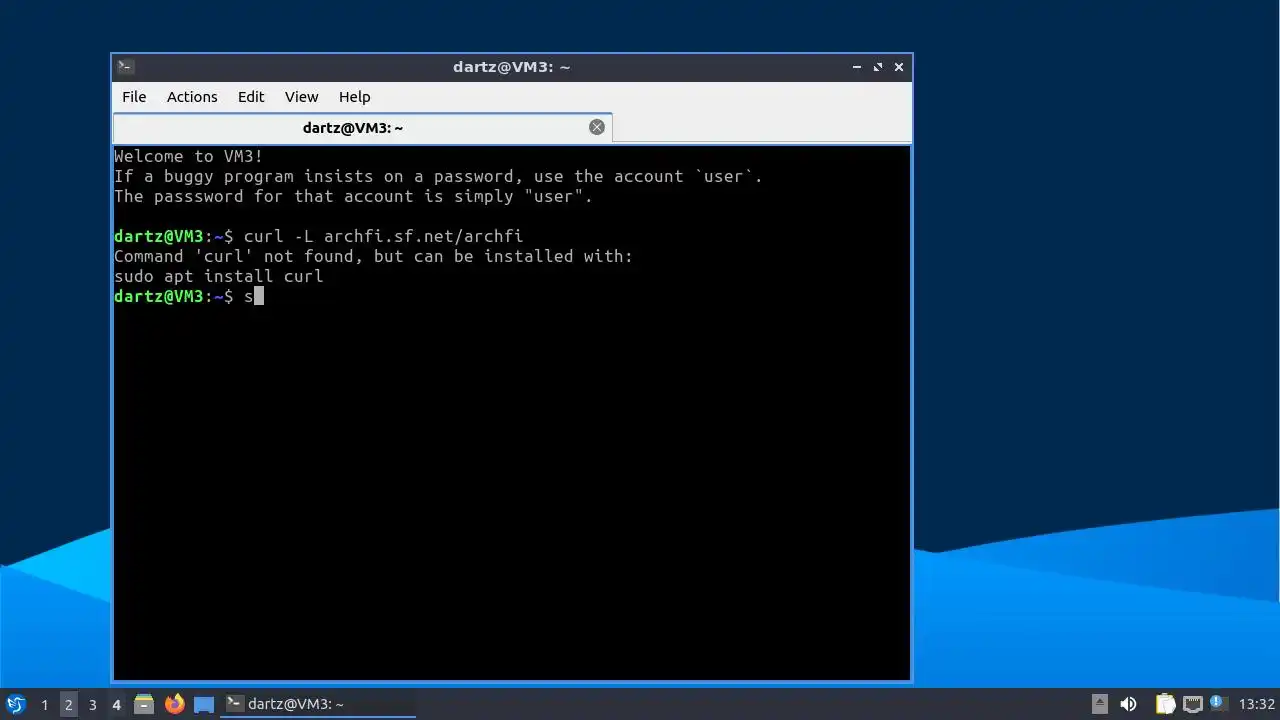Expand the system tray arrow
Viewport: 1280px width, 720px height.
tap(1099, 704)
